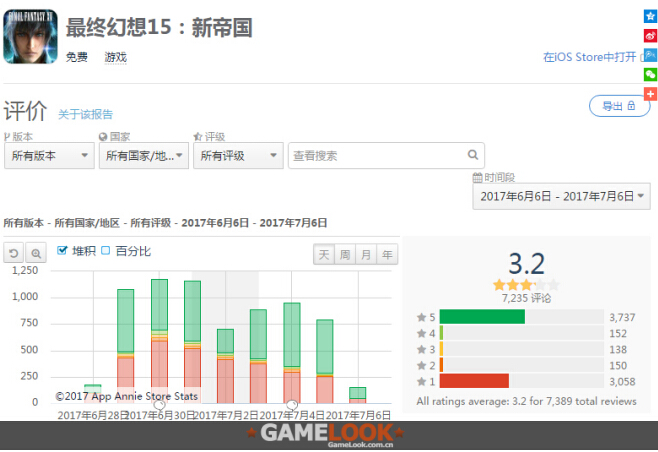Open the 所有国家/地区 country dropdown

tap(144, 156)
